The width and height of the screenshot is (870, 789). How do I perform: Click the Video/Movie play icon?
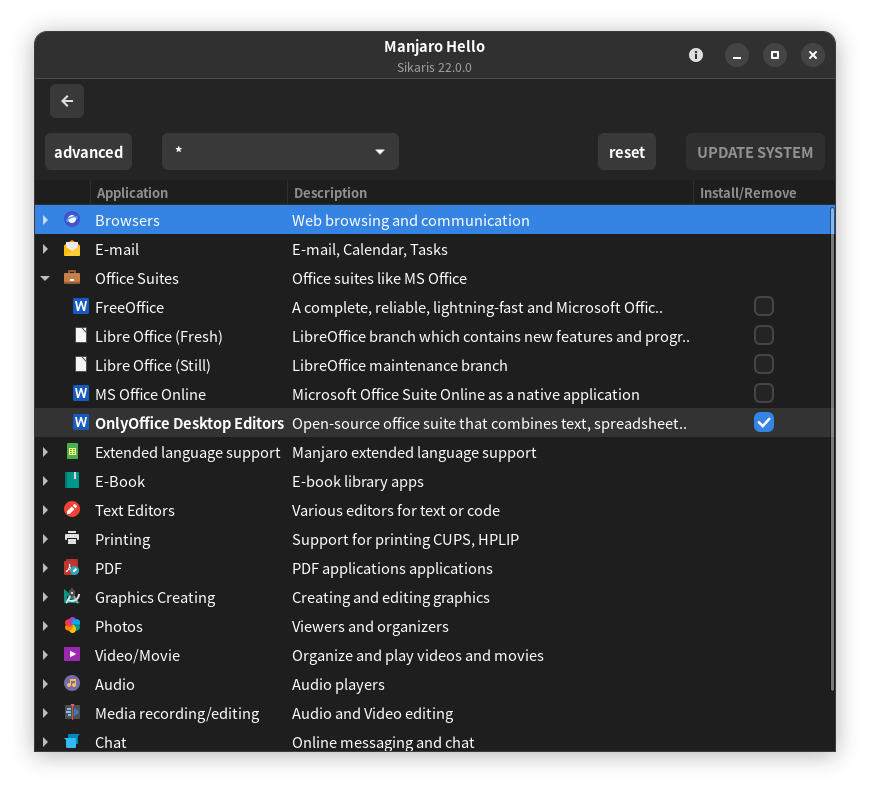tap(72, 654)
